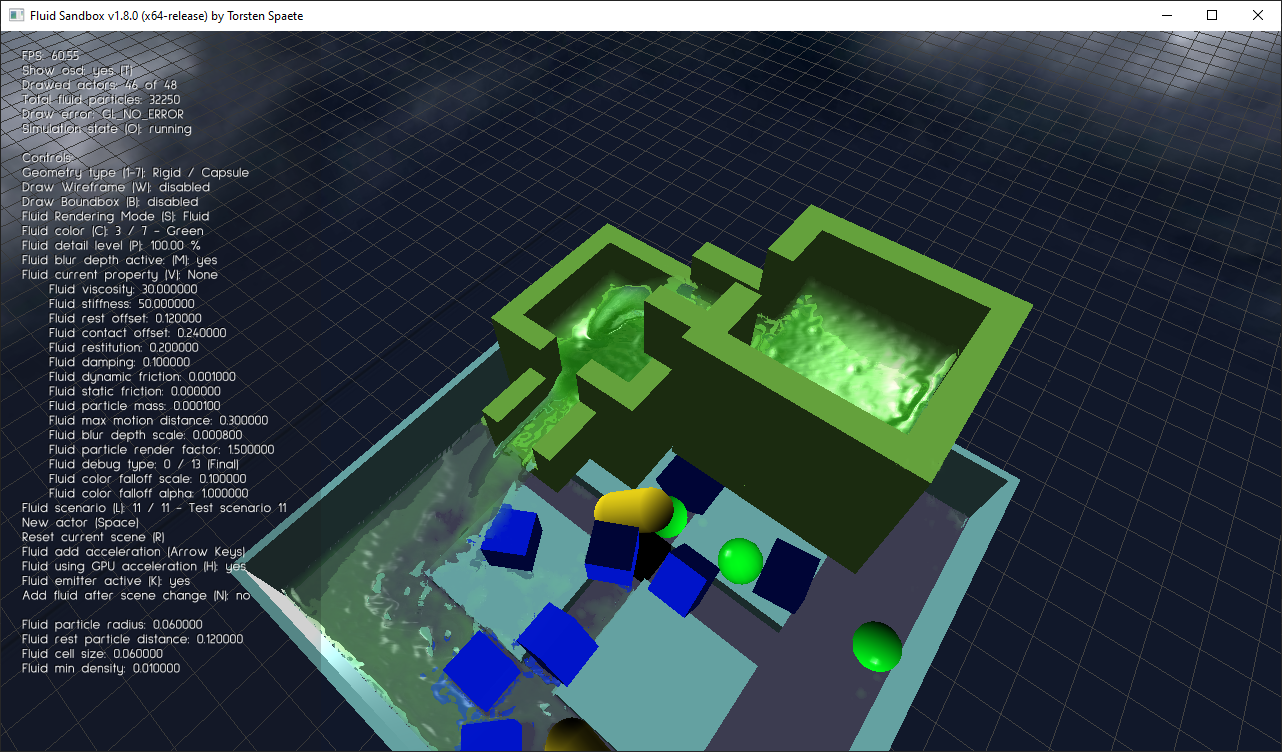Click the app icon in the title bar
This screenshot has width=1282, height=752.
click(16, 15)
